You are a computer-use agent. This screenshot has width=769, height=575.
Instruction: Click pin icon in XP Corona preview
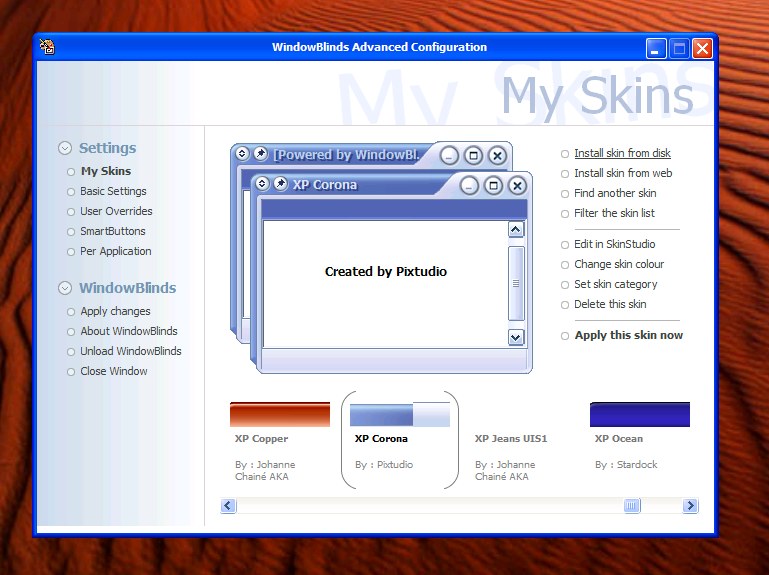(x=281, y=183)
